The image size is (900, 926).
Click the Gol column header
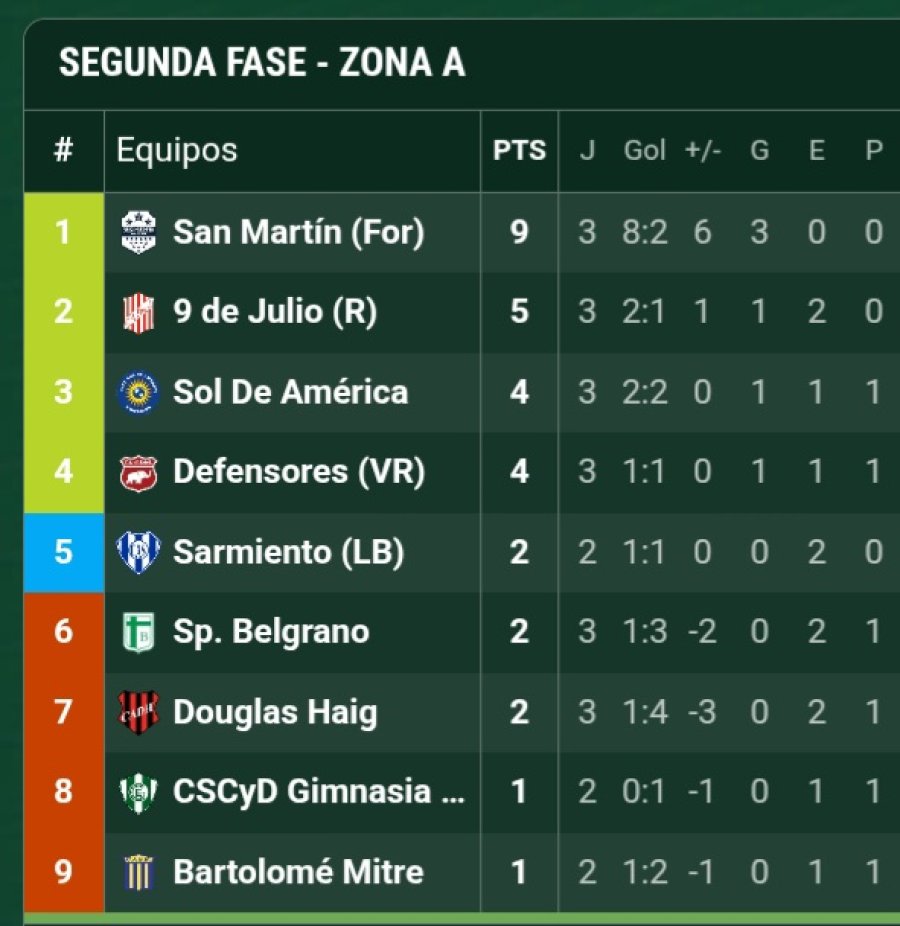point(645,151)
